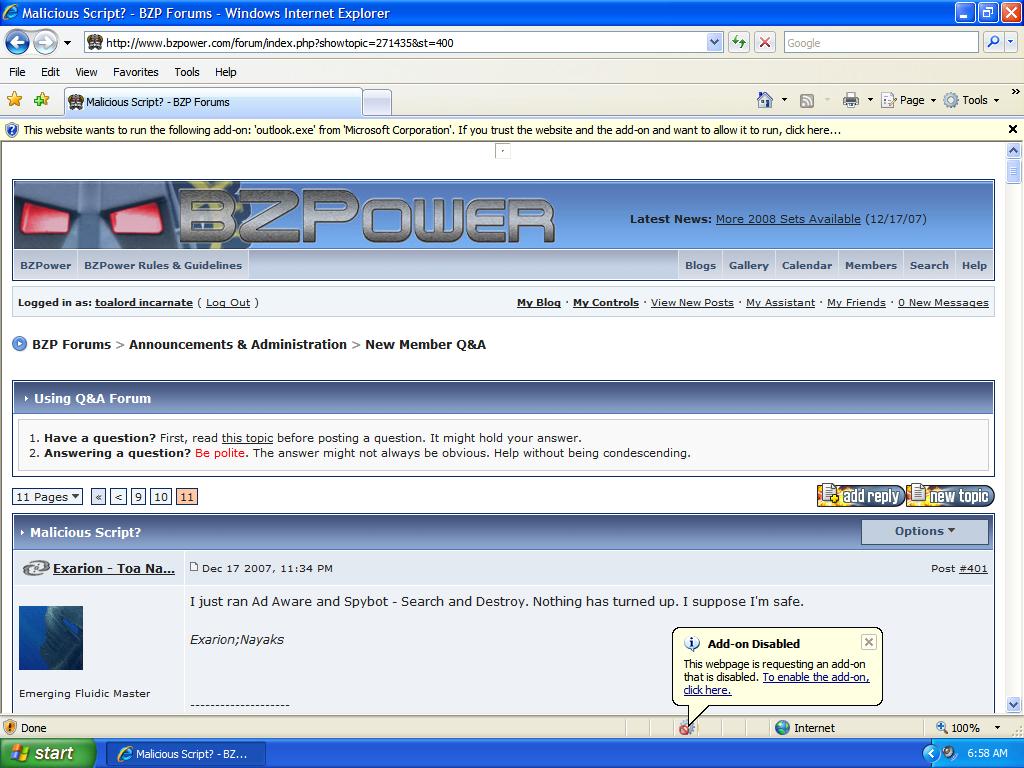Viewport: 1024px width, 768px height.
Task: Open a new blank tab
Action: coord(377,103)
